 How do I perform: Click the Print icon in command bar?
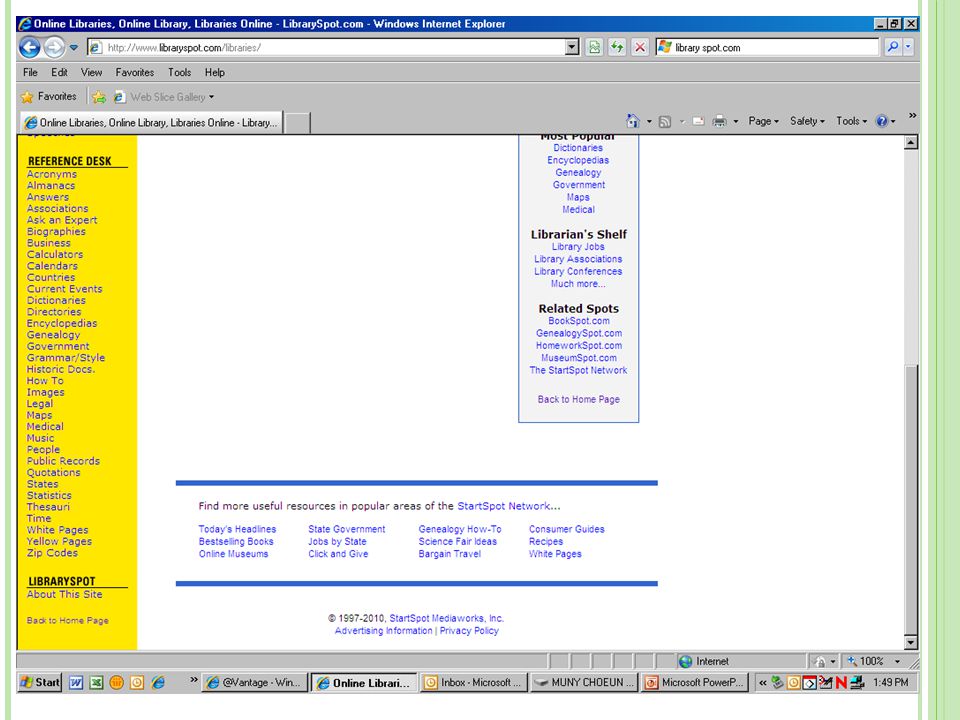pyautogui.click(x=719, y=121)
